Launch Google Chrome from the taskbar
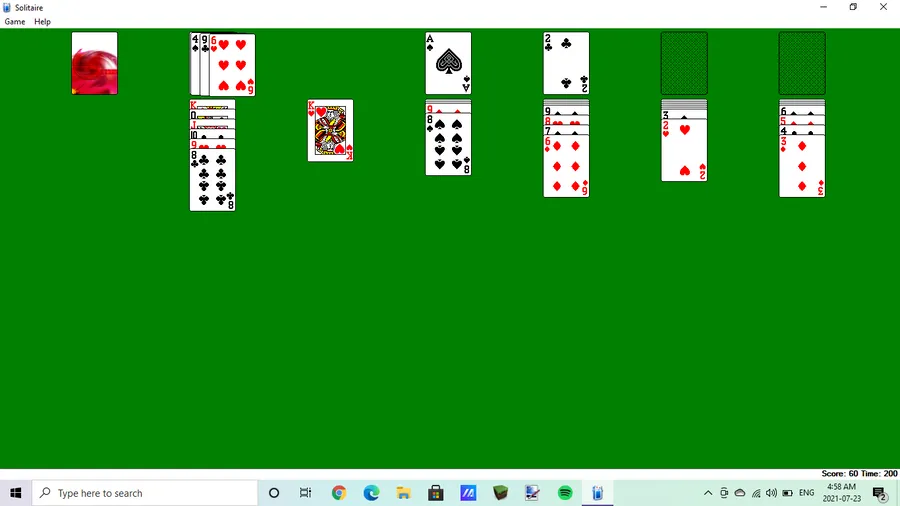Screen dimensions: 900x506 tap(339, 493)
